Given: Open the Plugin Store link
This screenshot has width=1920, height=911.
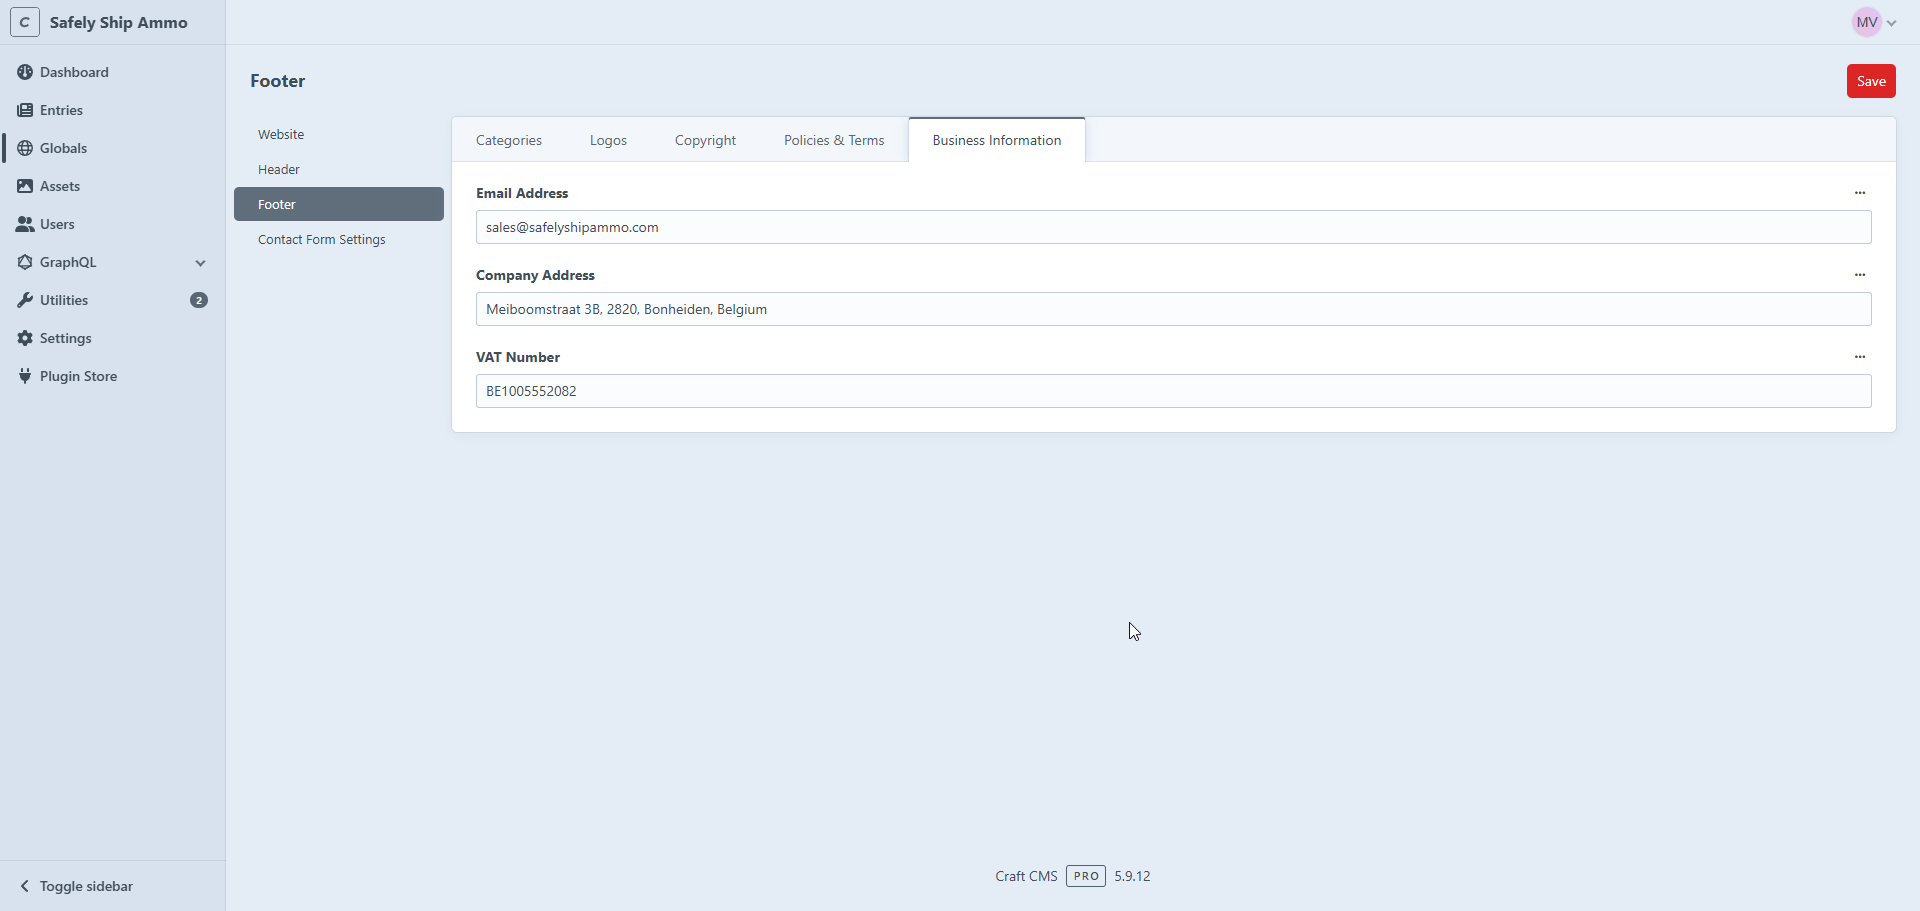Looking at the screenshot, I should 78,376.
